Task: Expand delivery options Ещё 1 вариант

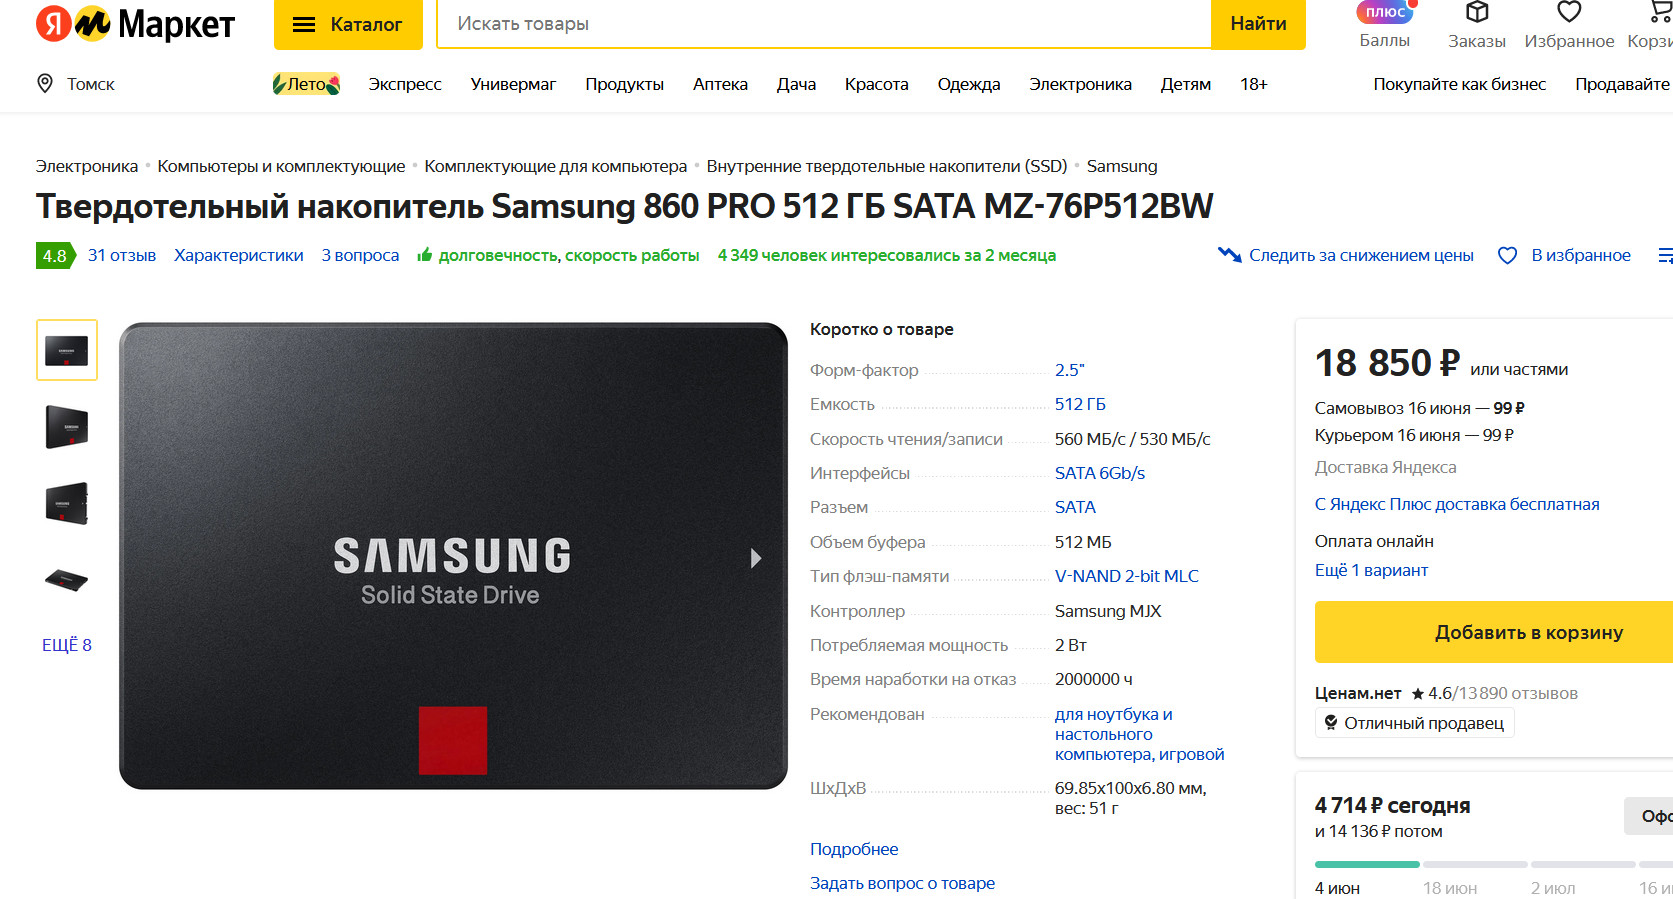Action: coord(1371,570)
